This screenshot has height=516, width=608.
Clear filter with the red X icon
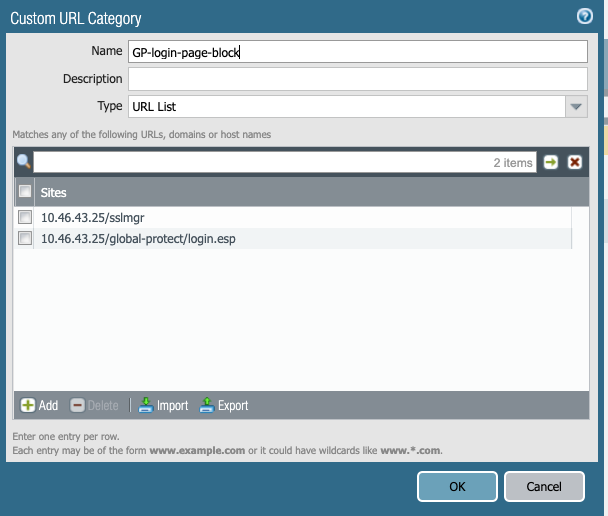[575, 162]
